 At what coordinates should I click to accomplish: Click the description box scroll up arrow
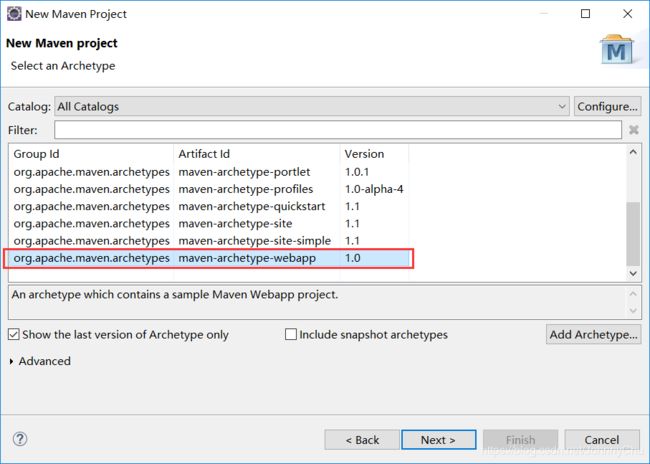pyautogui.click(x=633, y=294)
